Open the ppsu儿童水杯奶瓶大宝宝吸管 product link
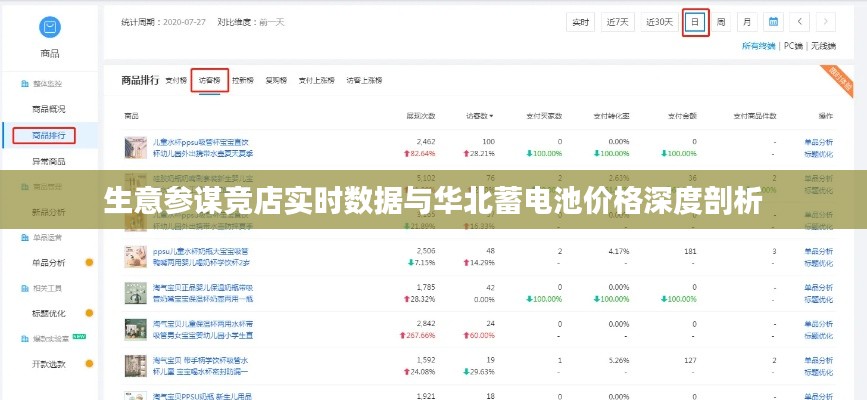The height and width of the screenshot is (400, 867). [201, 257]
